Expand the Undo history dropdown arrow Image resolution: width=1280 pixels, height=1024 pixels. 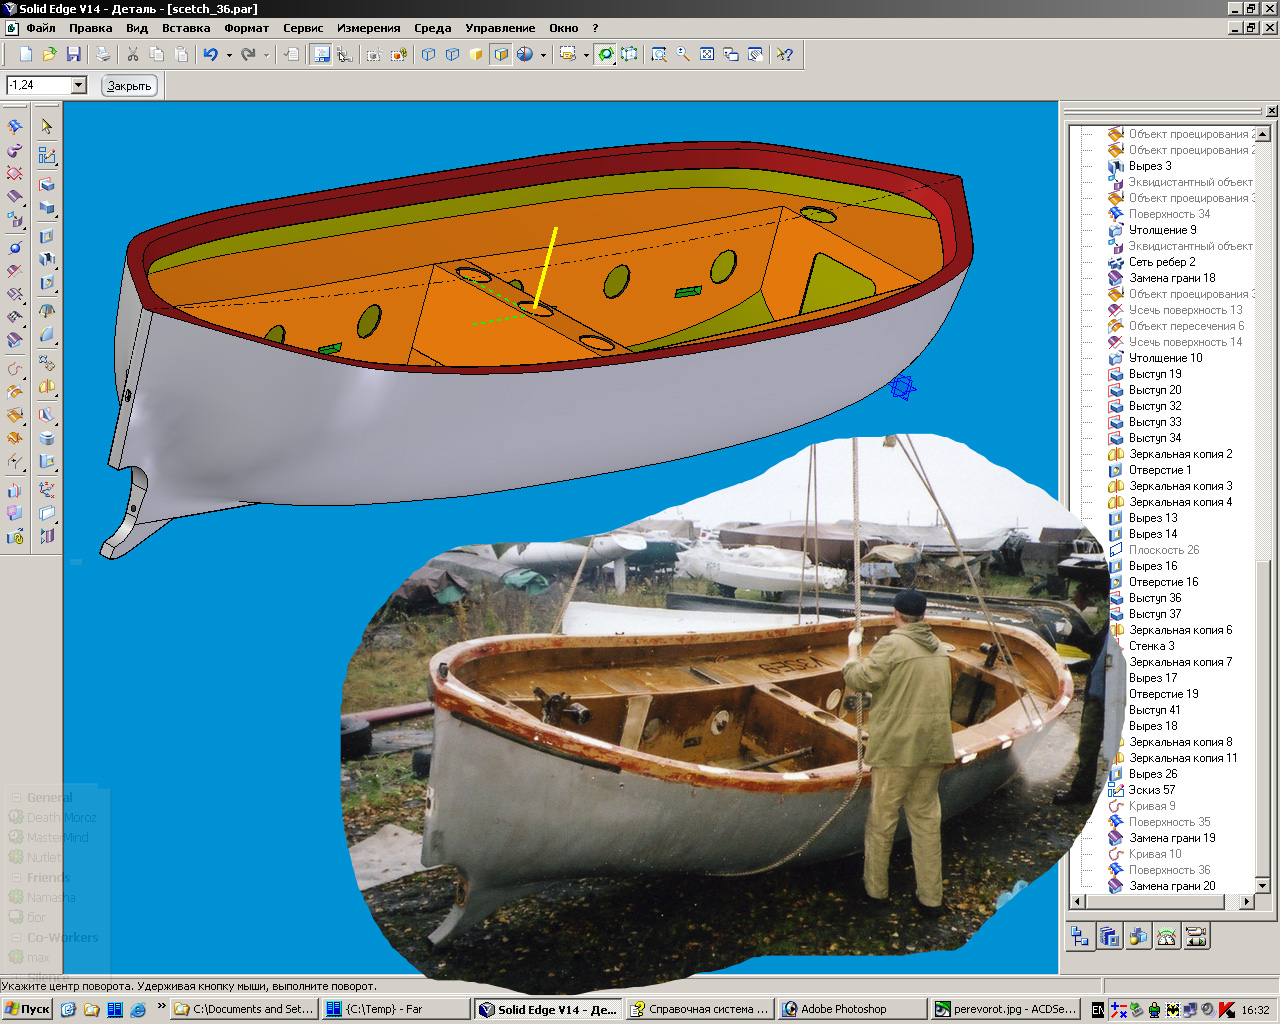(229, 56)
